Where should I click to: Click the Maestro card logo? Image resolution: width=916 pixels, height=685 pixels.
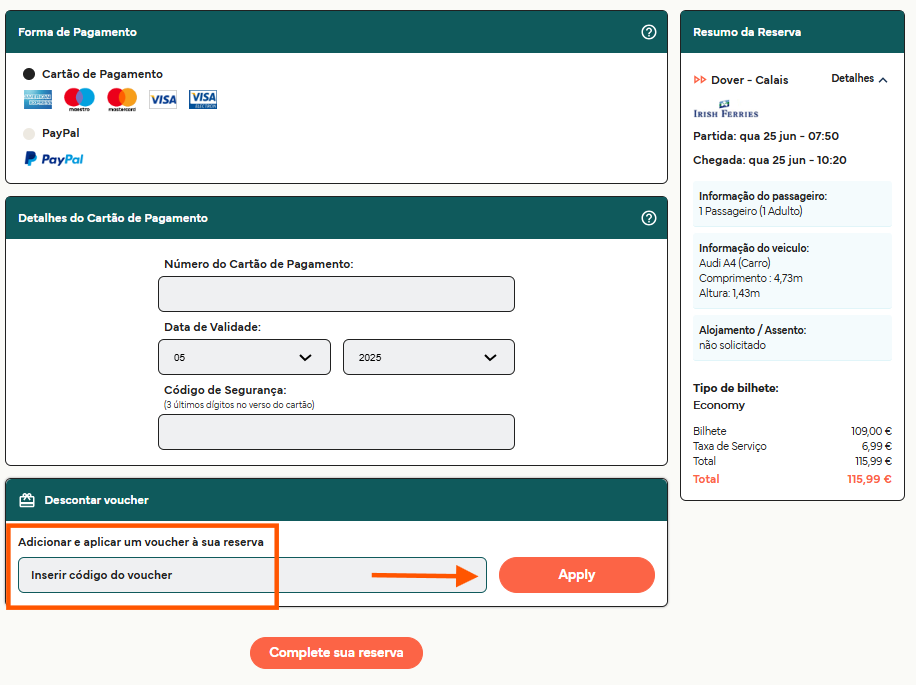point(79,99)
